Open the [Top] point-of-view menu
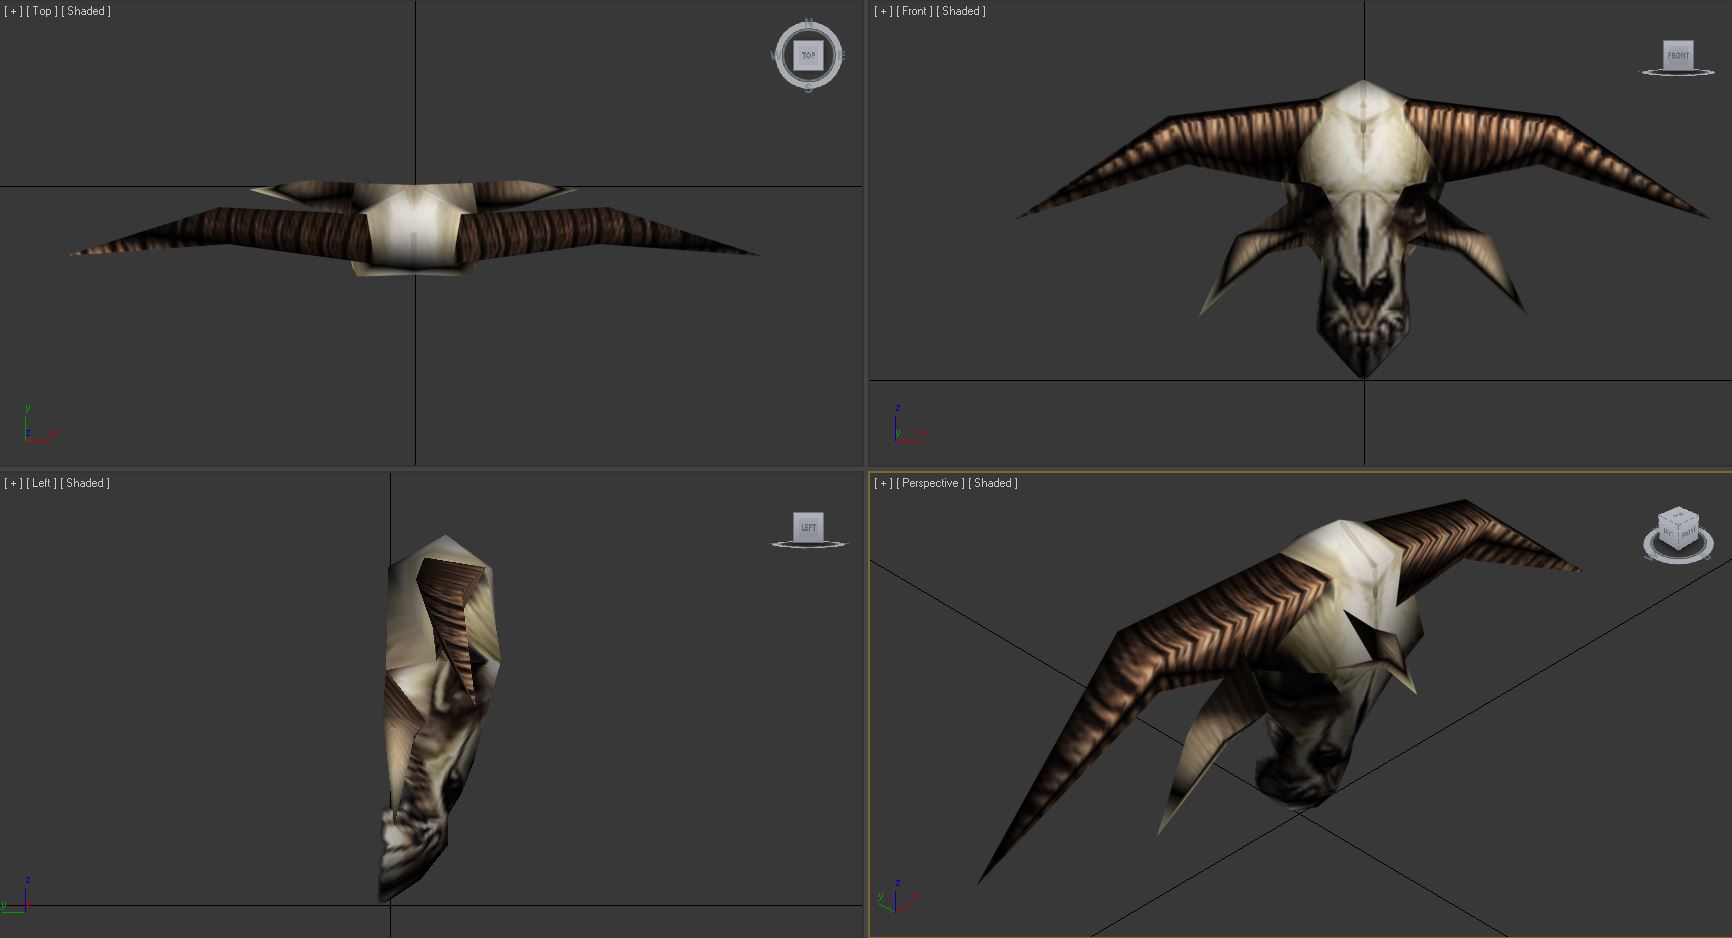Screen dimensions: 1732x938 [x=41, y=11]
